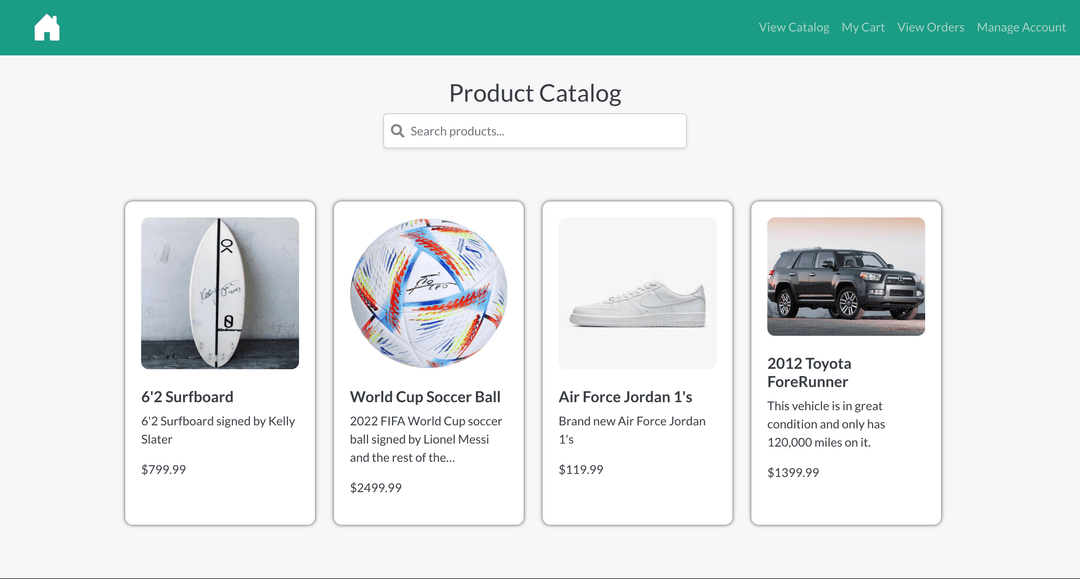
Task: Open the World Cup Soccer Ball image
Action: click(428, 293)
